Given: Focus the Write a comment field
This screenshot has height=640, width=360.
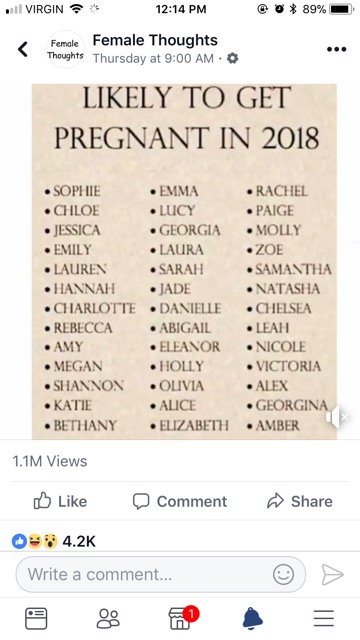Looking at the screenshot, I should click(160, 575).
